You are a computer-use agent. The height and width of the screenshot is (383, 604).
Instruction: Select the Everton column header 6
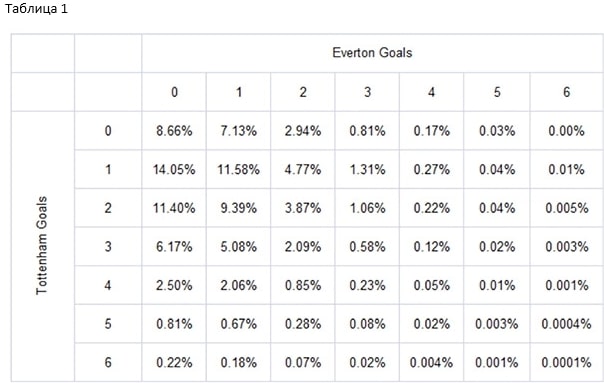point(566,92)
